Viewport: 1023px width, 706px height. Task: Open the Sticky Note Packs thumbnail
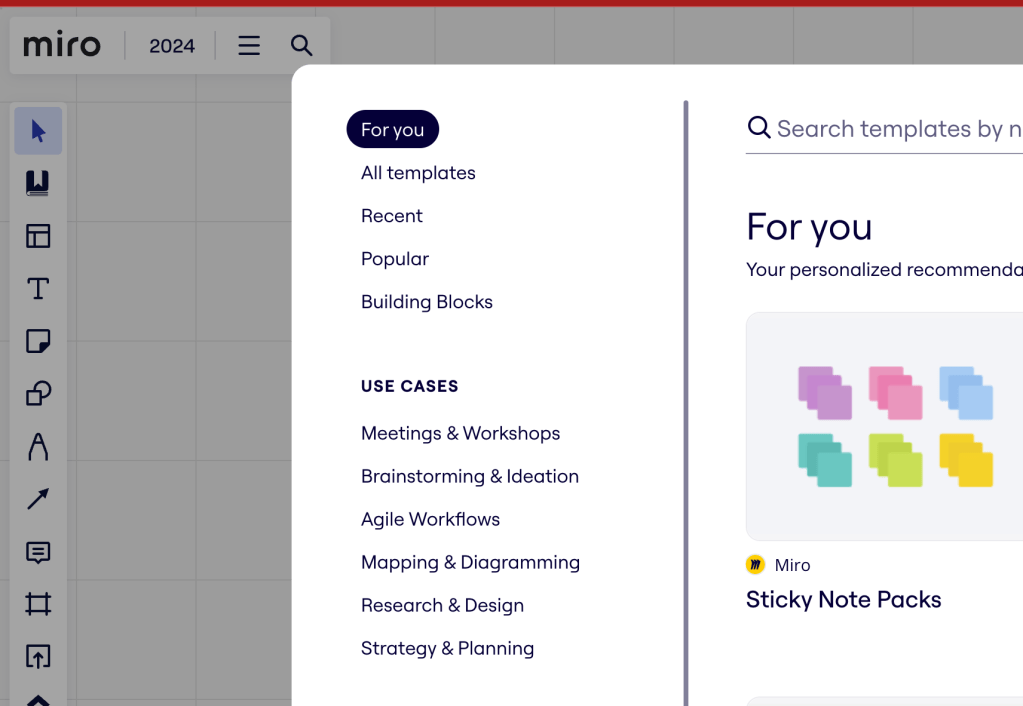[x=885, y=427]
